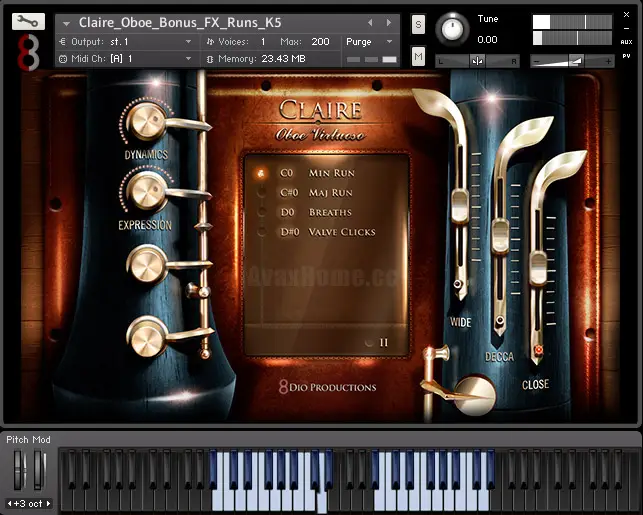Toggle the Wide mic power button

[458, 284]
